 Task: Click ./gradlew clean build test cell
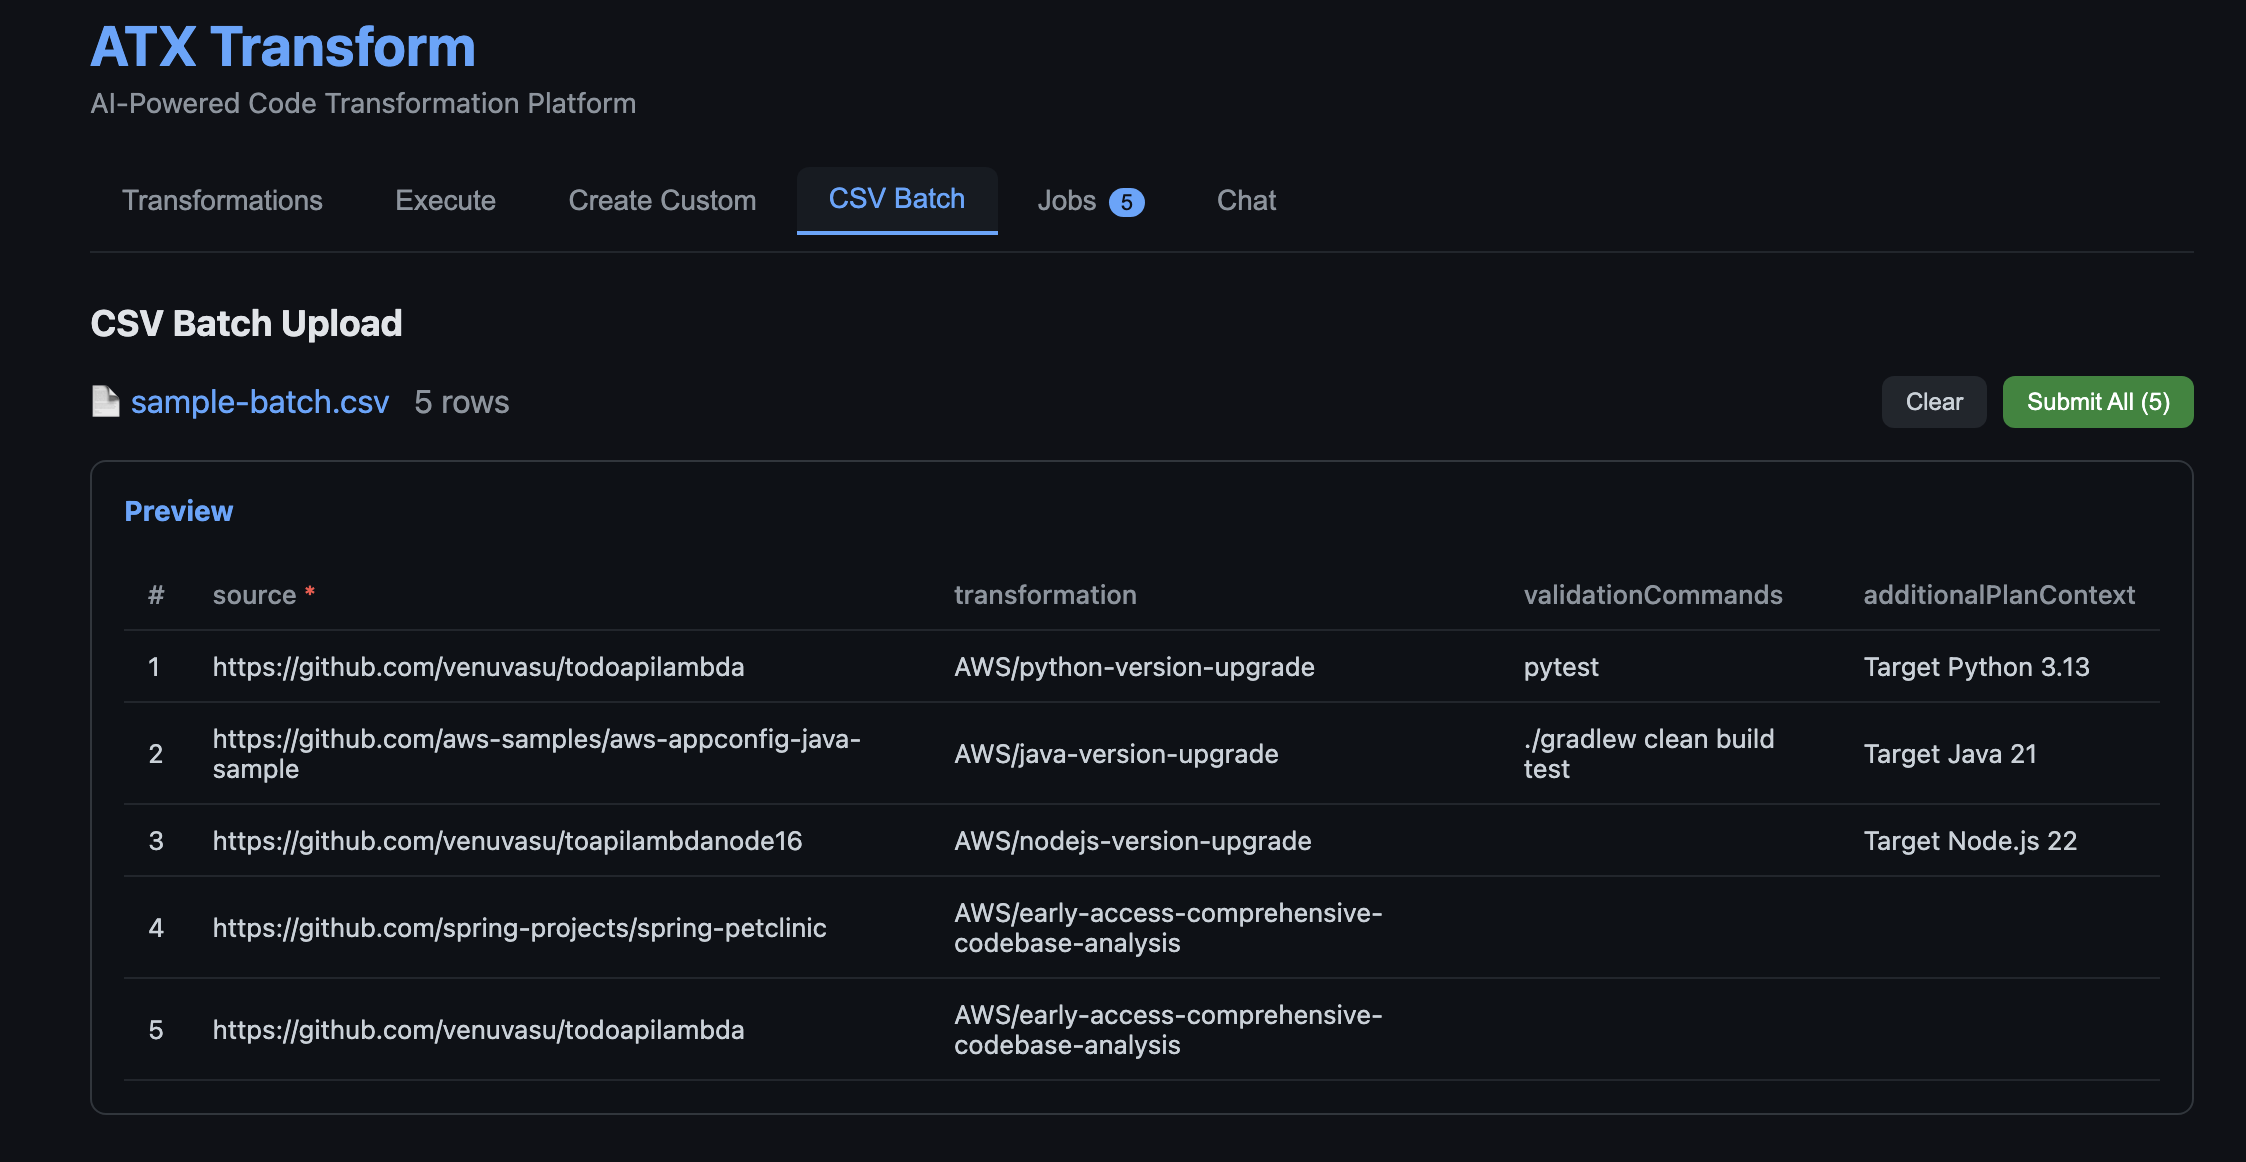point(1649,754)
